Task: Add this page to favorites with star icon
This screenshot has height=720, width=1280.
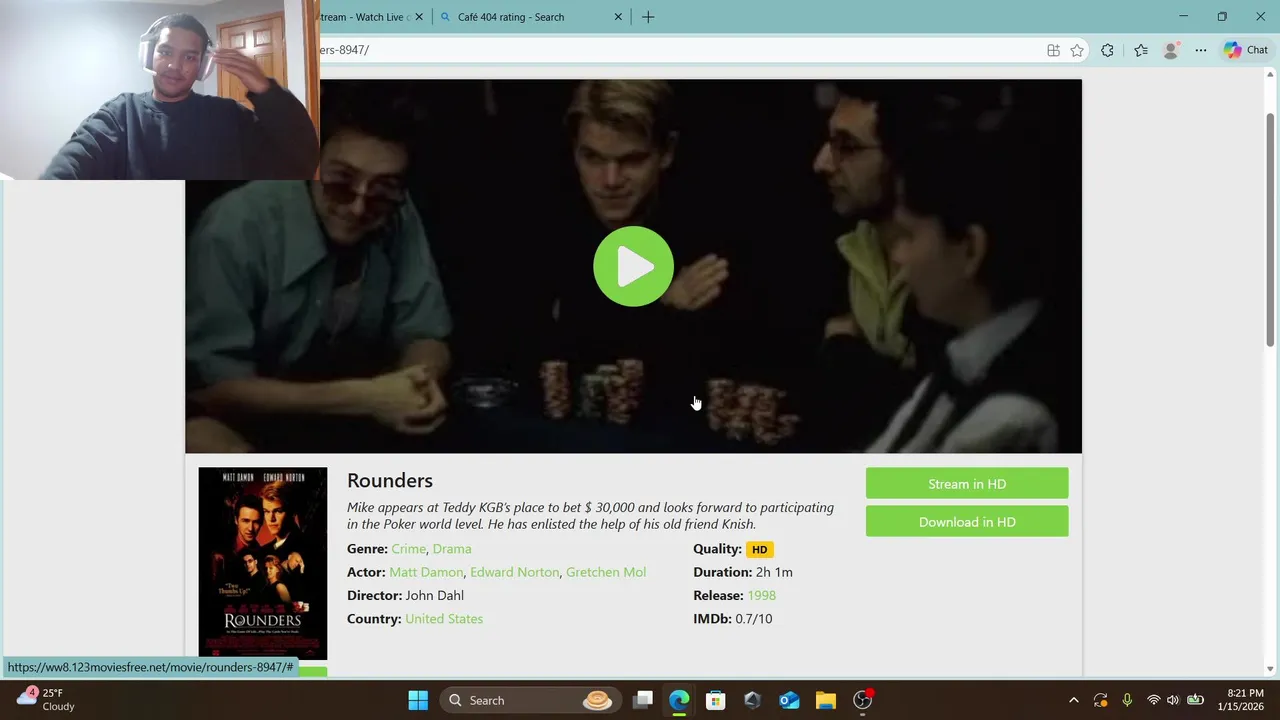Action: [1077, 50]
